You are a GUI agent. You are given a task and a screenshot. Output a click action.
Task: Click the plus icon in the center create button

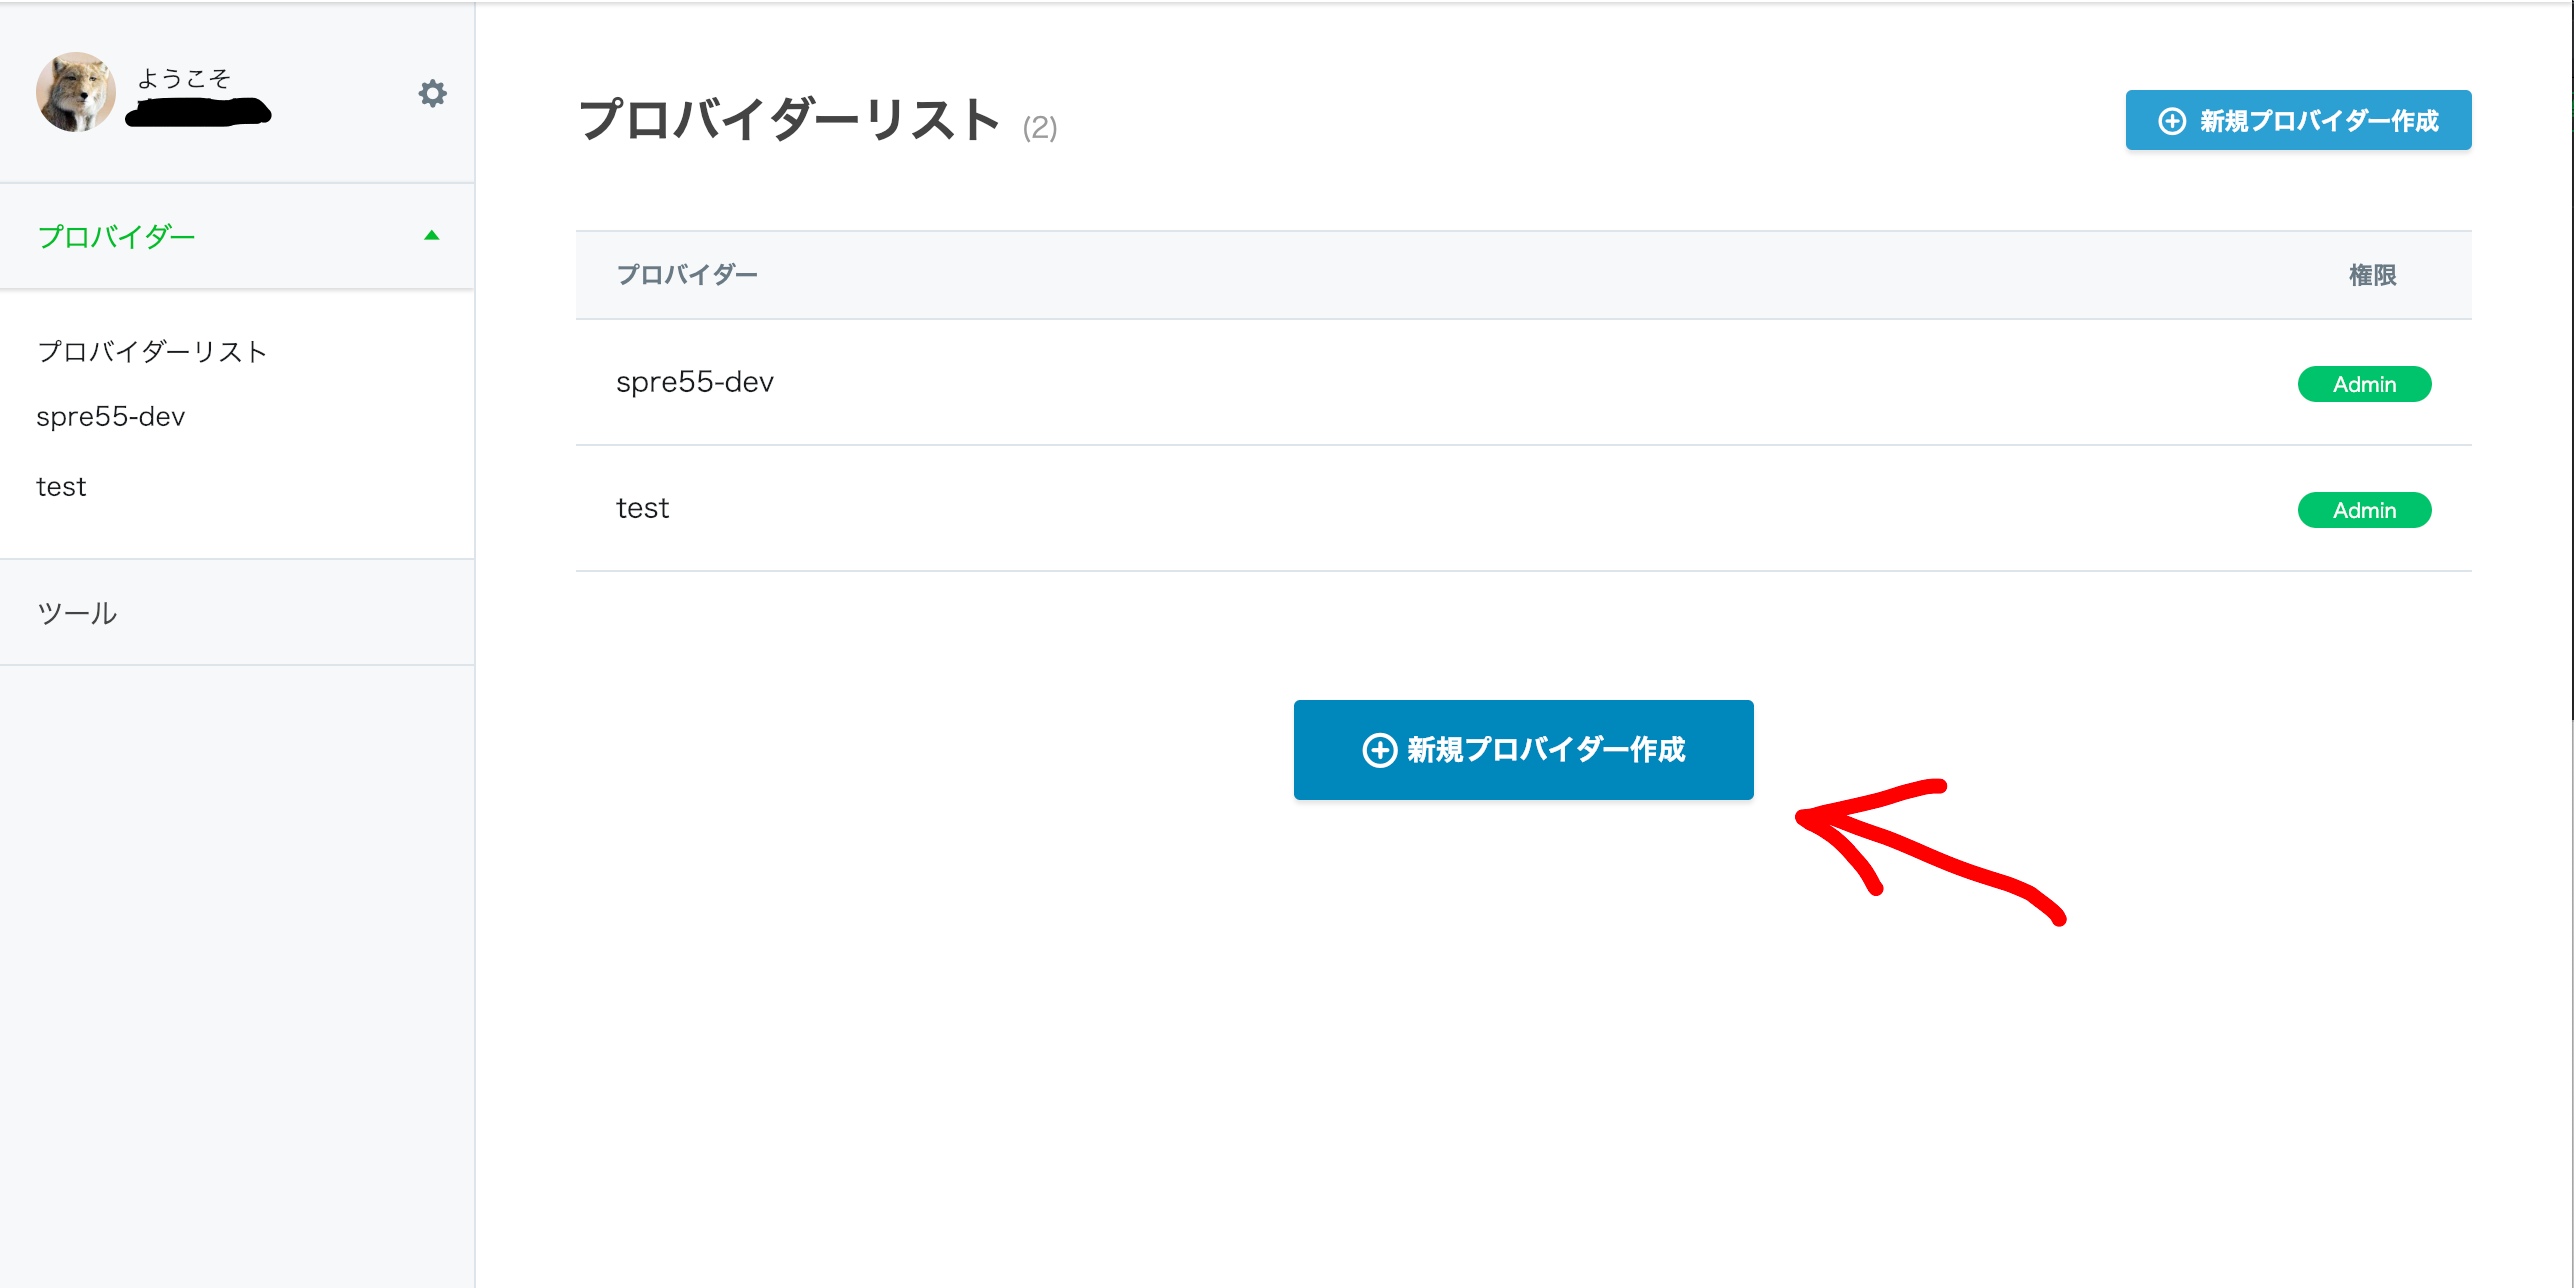(x=1379, y=750)
